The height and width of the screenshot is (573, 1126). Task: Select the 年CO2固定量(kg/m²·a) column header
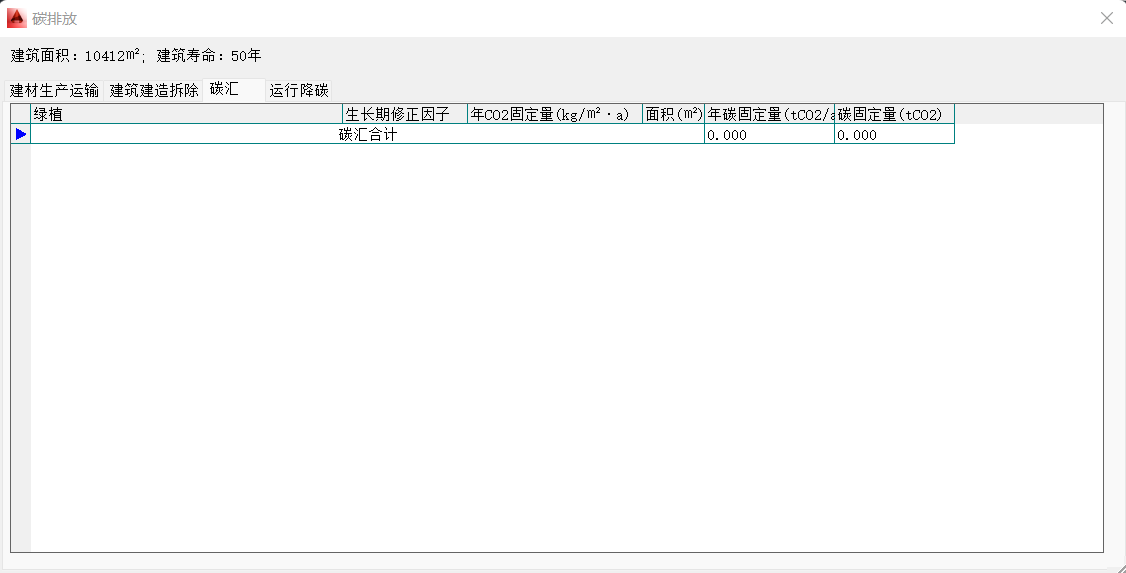click(x=554, y=114)
